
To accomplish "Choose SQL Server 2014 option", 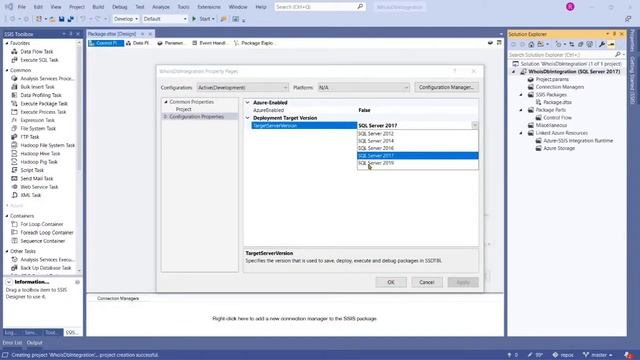I will tap(418, 141).
